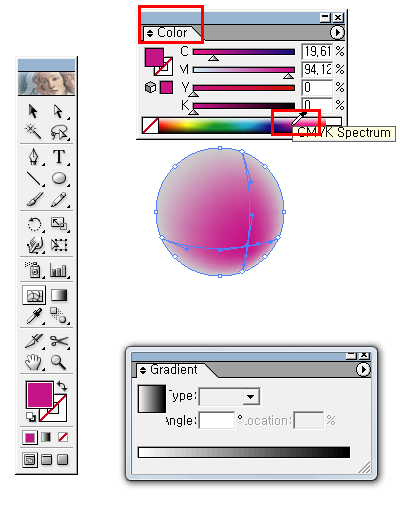Open the Gradient panel tab
Viewport: 400px width, 512px height.
click(x=174, y=370)
